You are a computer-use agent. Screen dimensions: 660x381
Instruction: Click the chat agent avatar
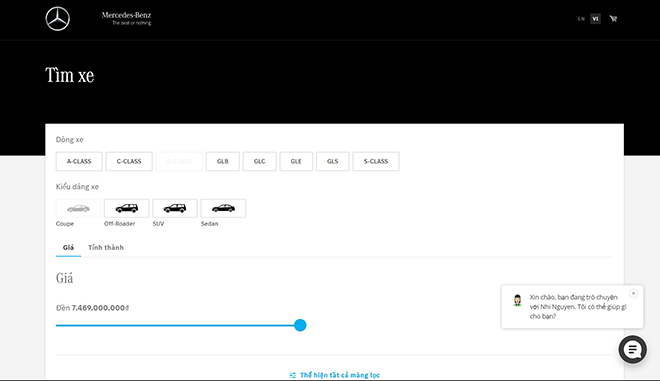(517, 301)
